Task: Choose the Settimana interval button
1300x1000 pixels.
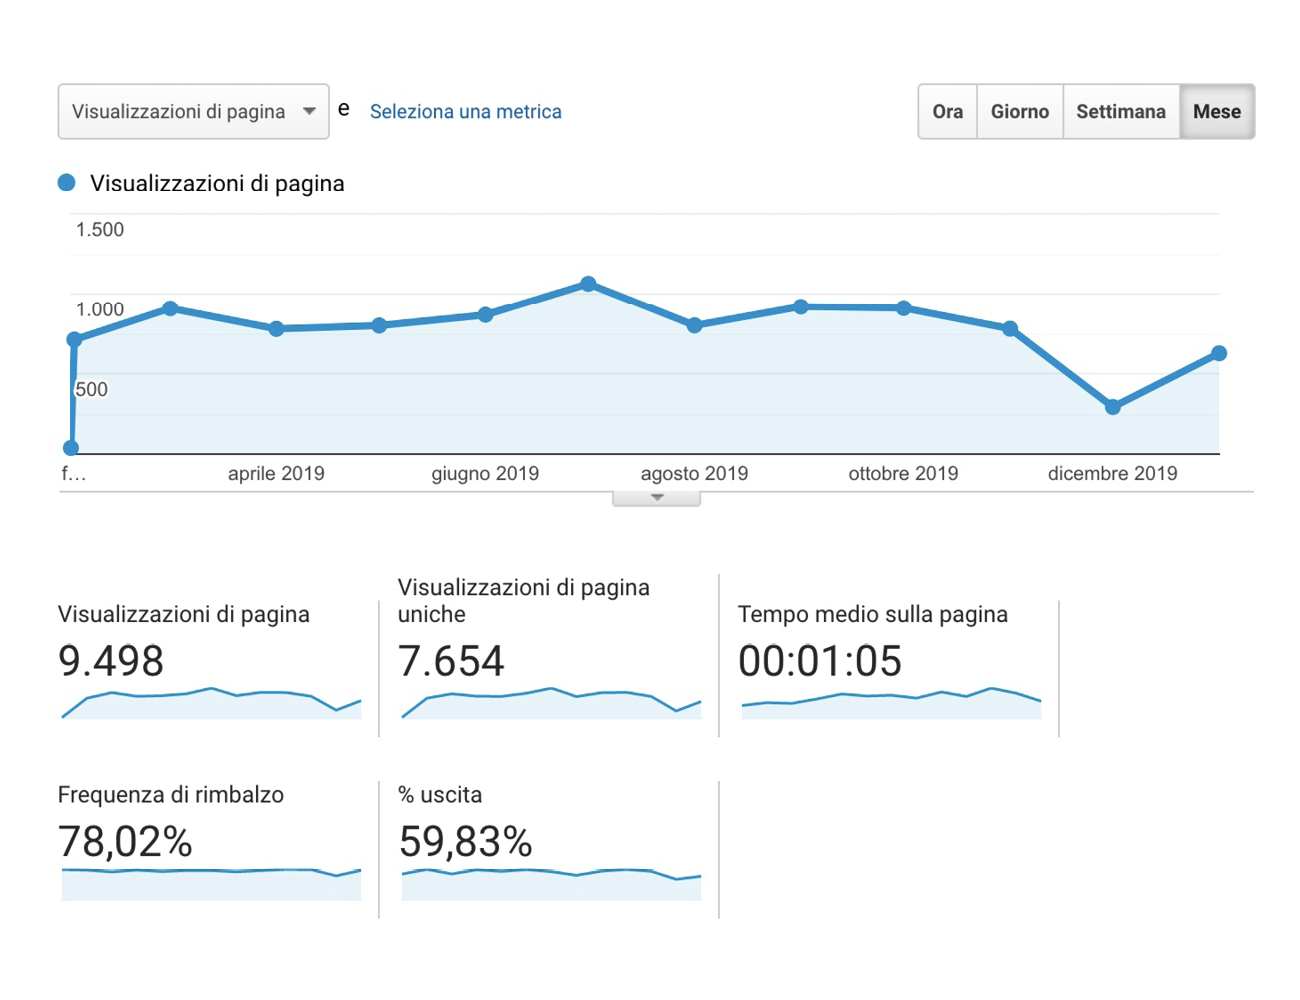Action: [x=1120, y=112]
